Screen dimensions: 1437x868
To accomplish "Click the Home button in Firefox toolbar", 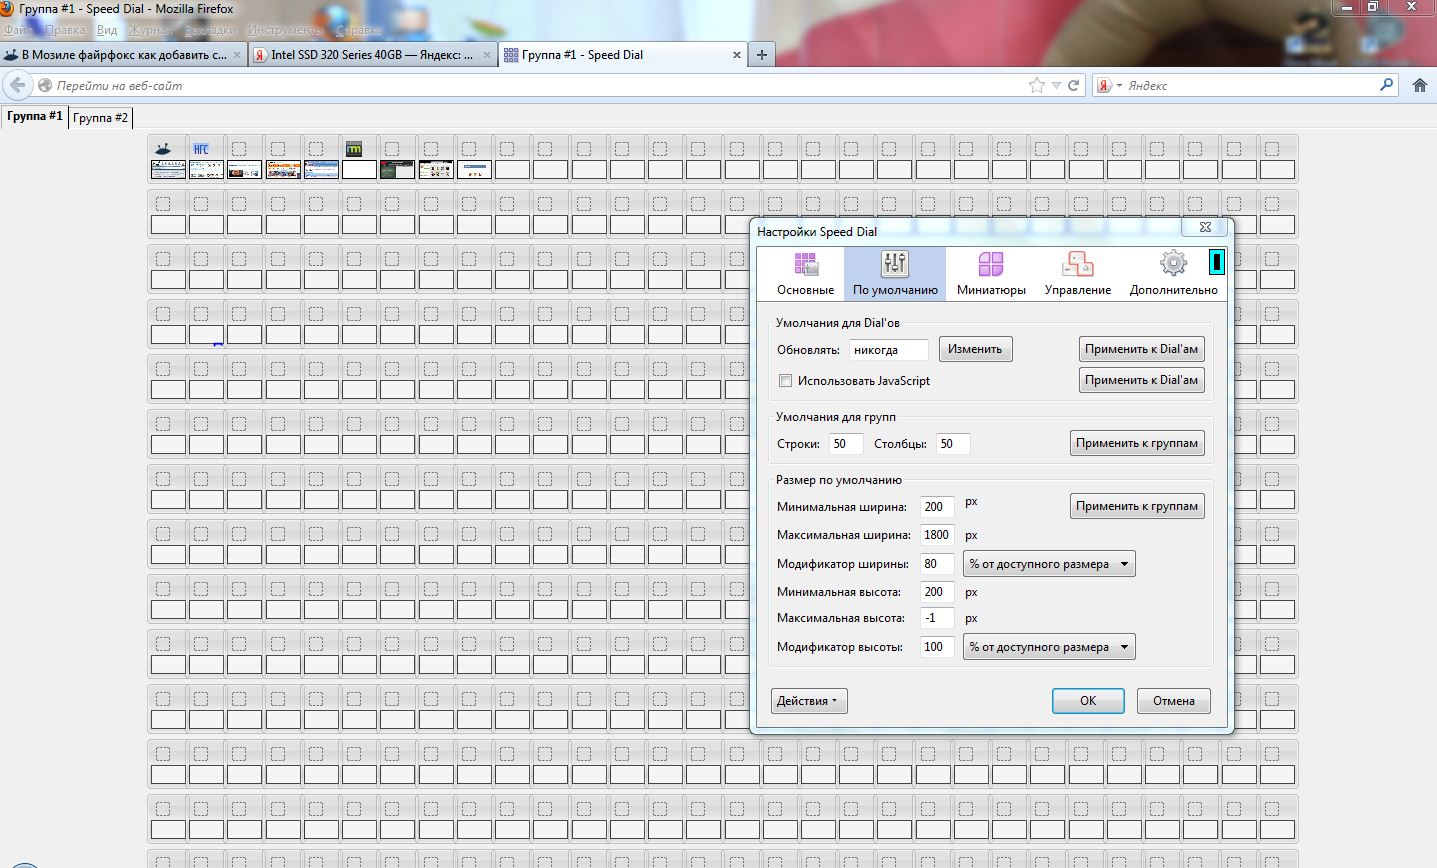I will pyautogui.click(x=1419, y=86).
